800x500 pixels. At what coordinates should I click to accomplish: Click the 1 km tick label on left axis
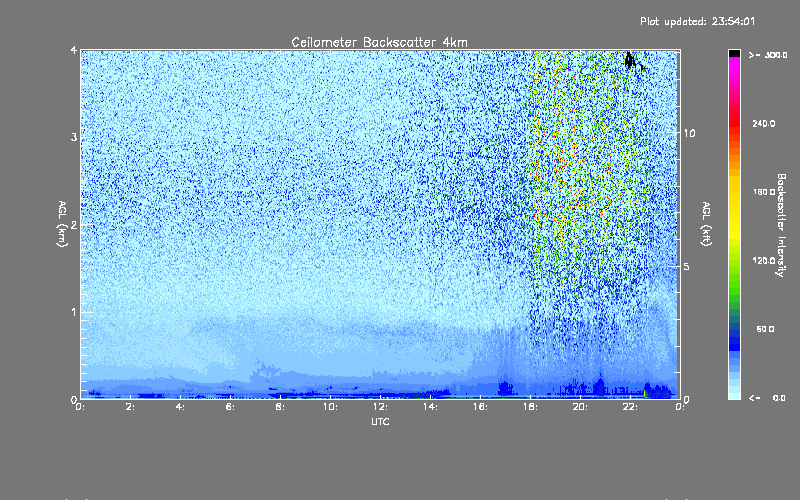point(74,312)
